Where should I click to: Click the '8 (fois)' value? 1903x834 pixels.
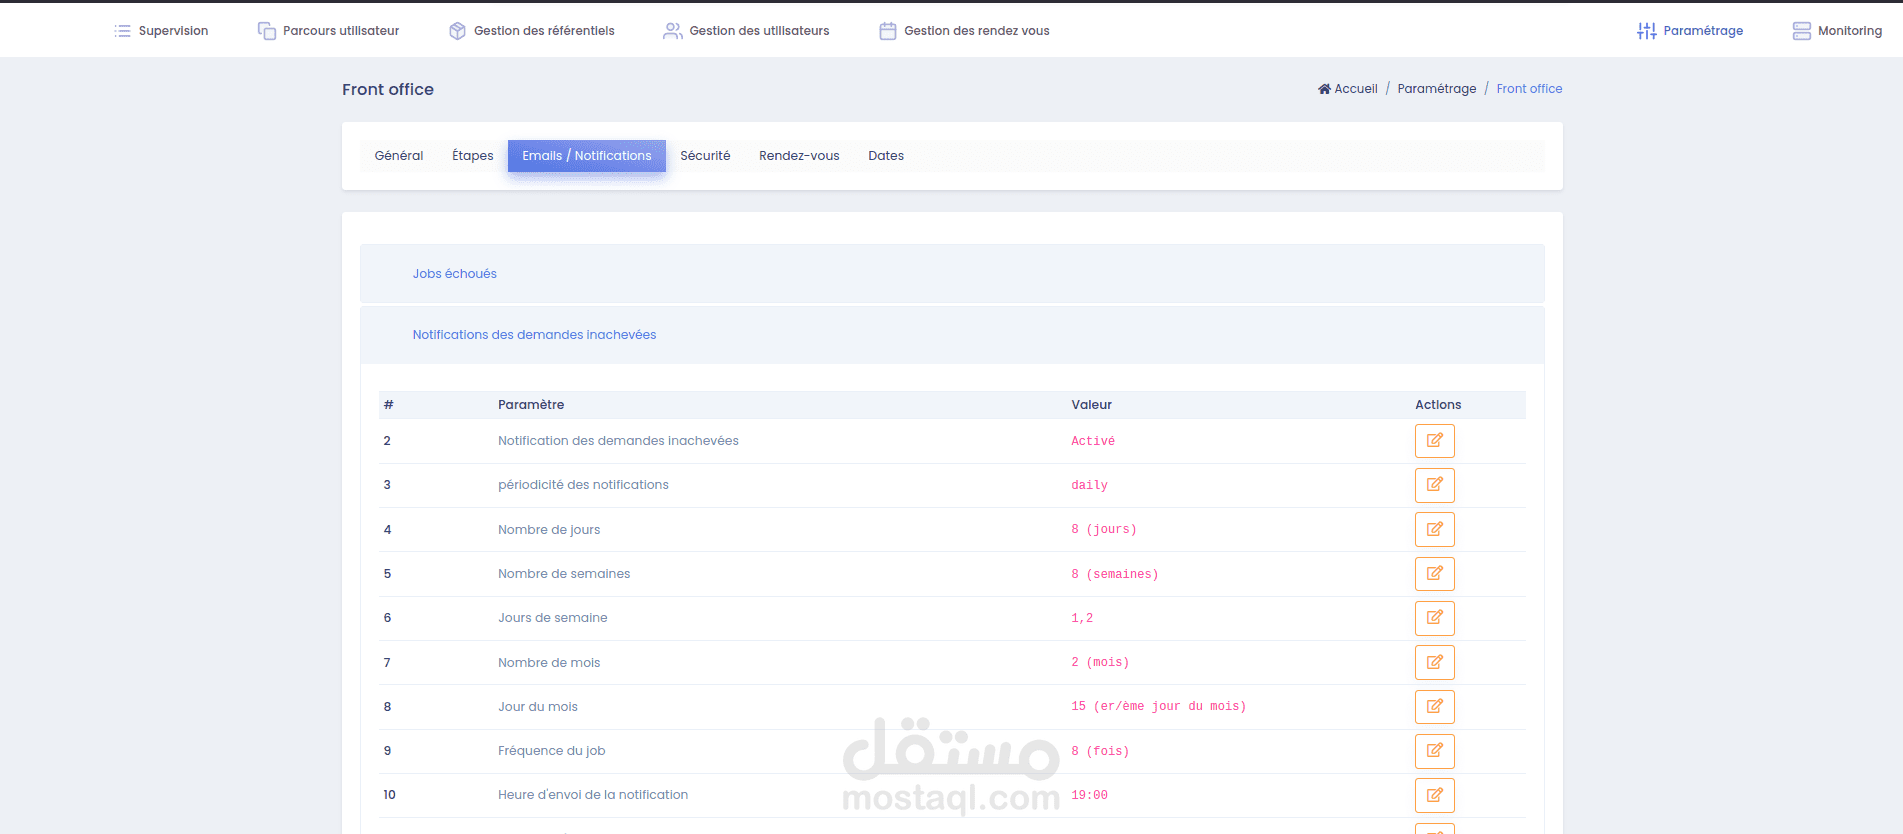click(1100, 751)
